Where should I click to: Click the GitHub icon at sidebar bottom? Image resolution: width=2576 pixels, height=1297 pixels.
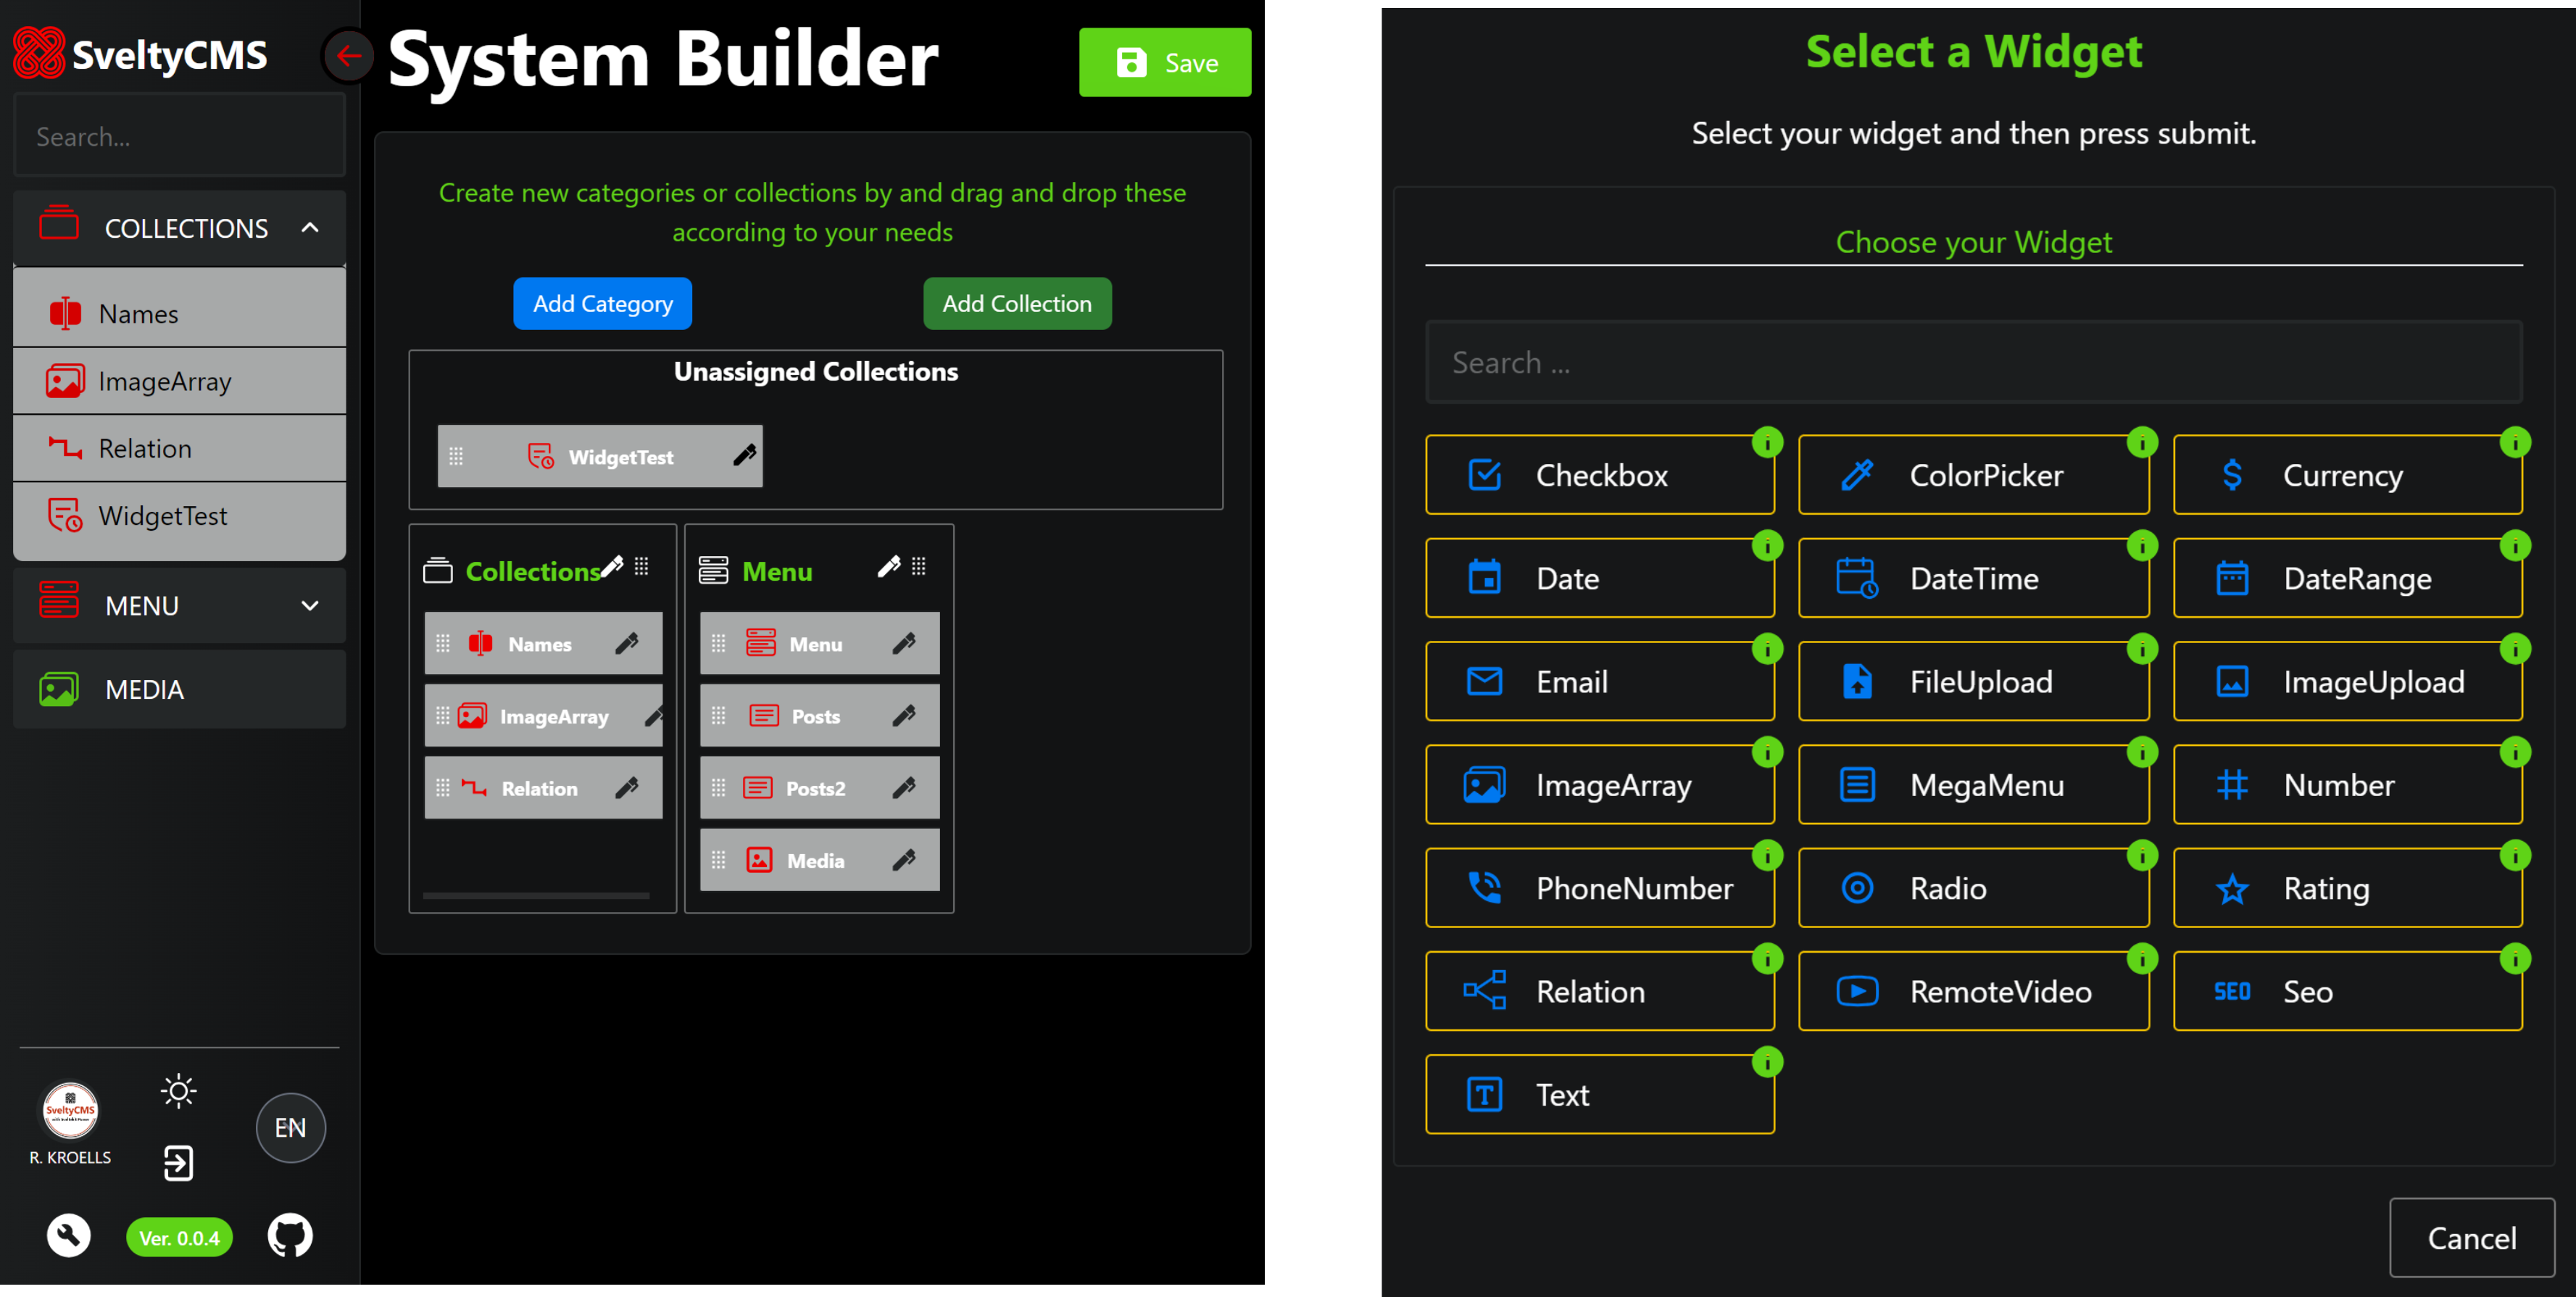coord(290,1236)
